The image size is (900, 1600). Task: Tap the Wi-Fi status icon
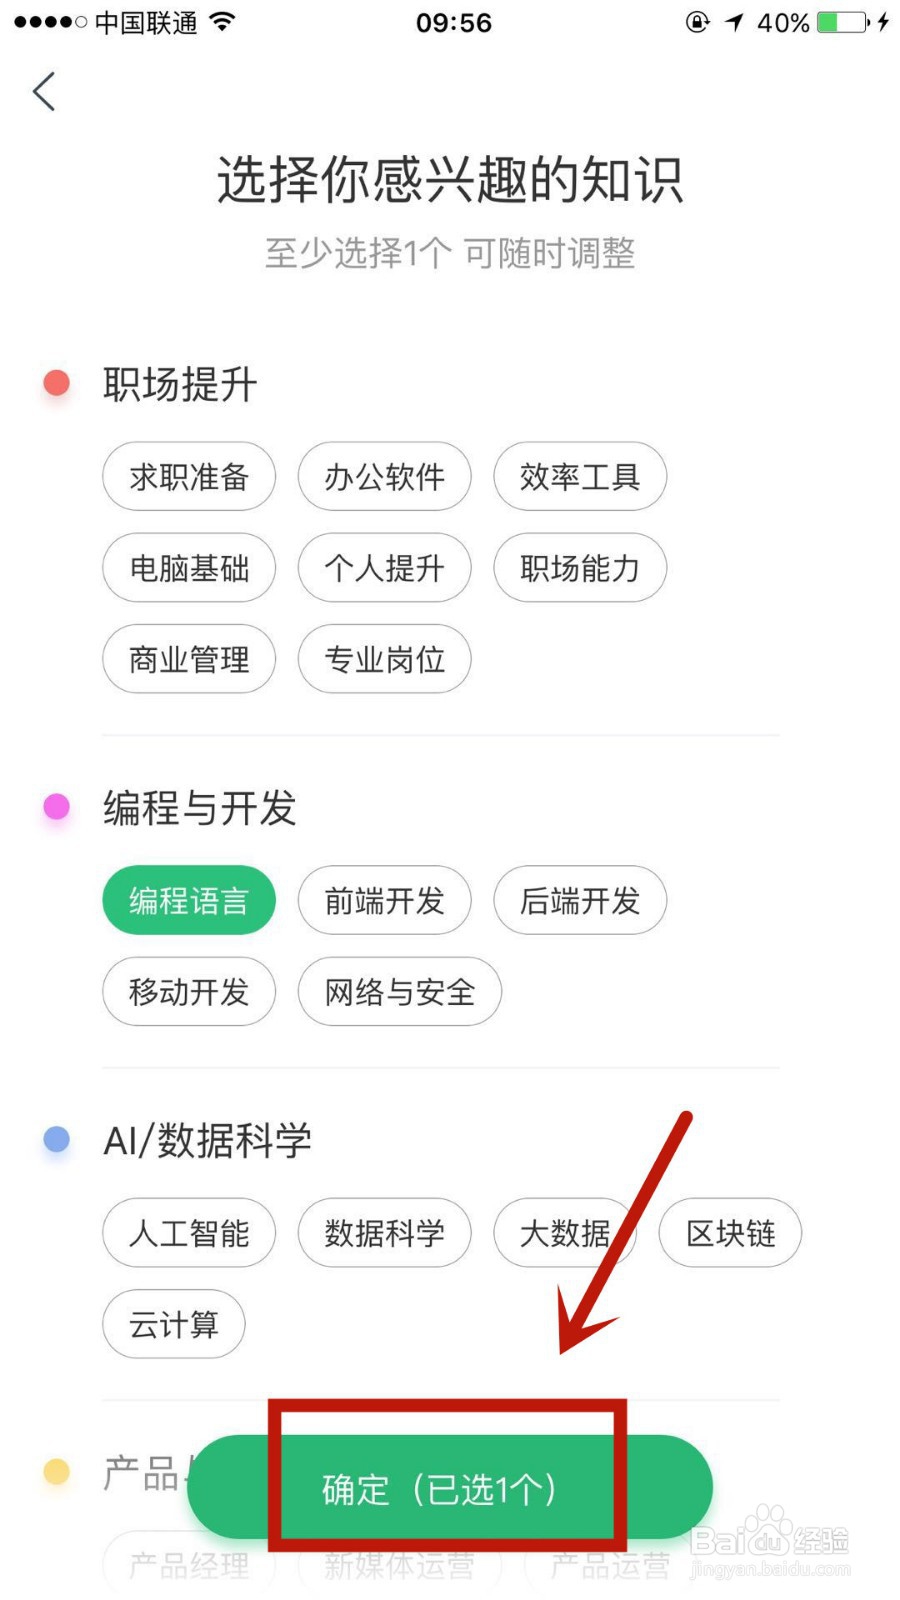pos(224,22)
